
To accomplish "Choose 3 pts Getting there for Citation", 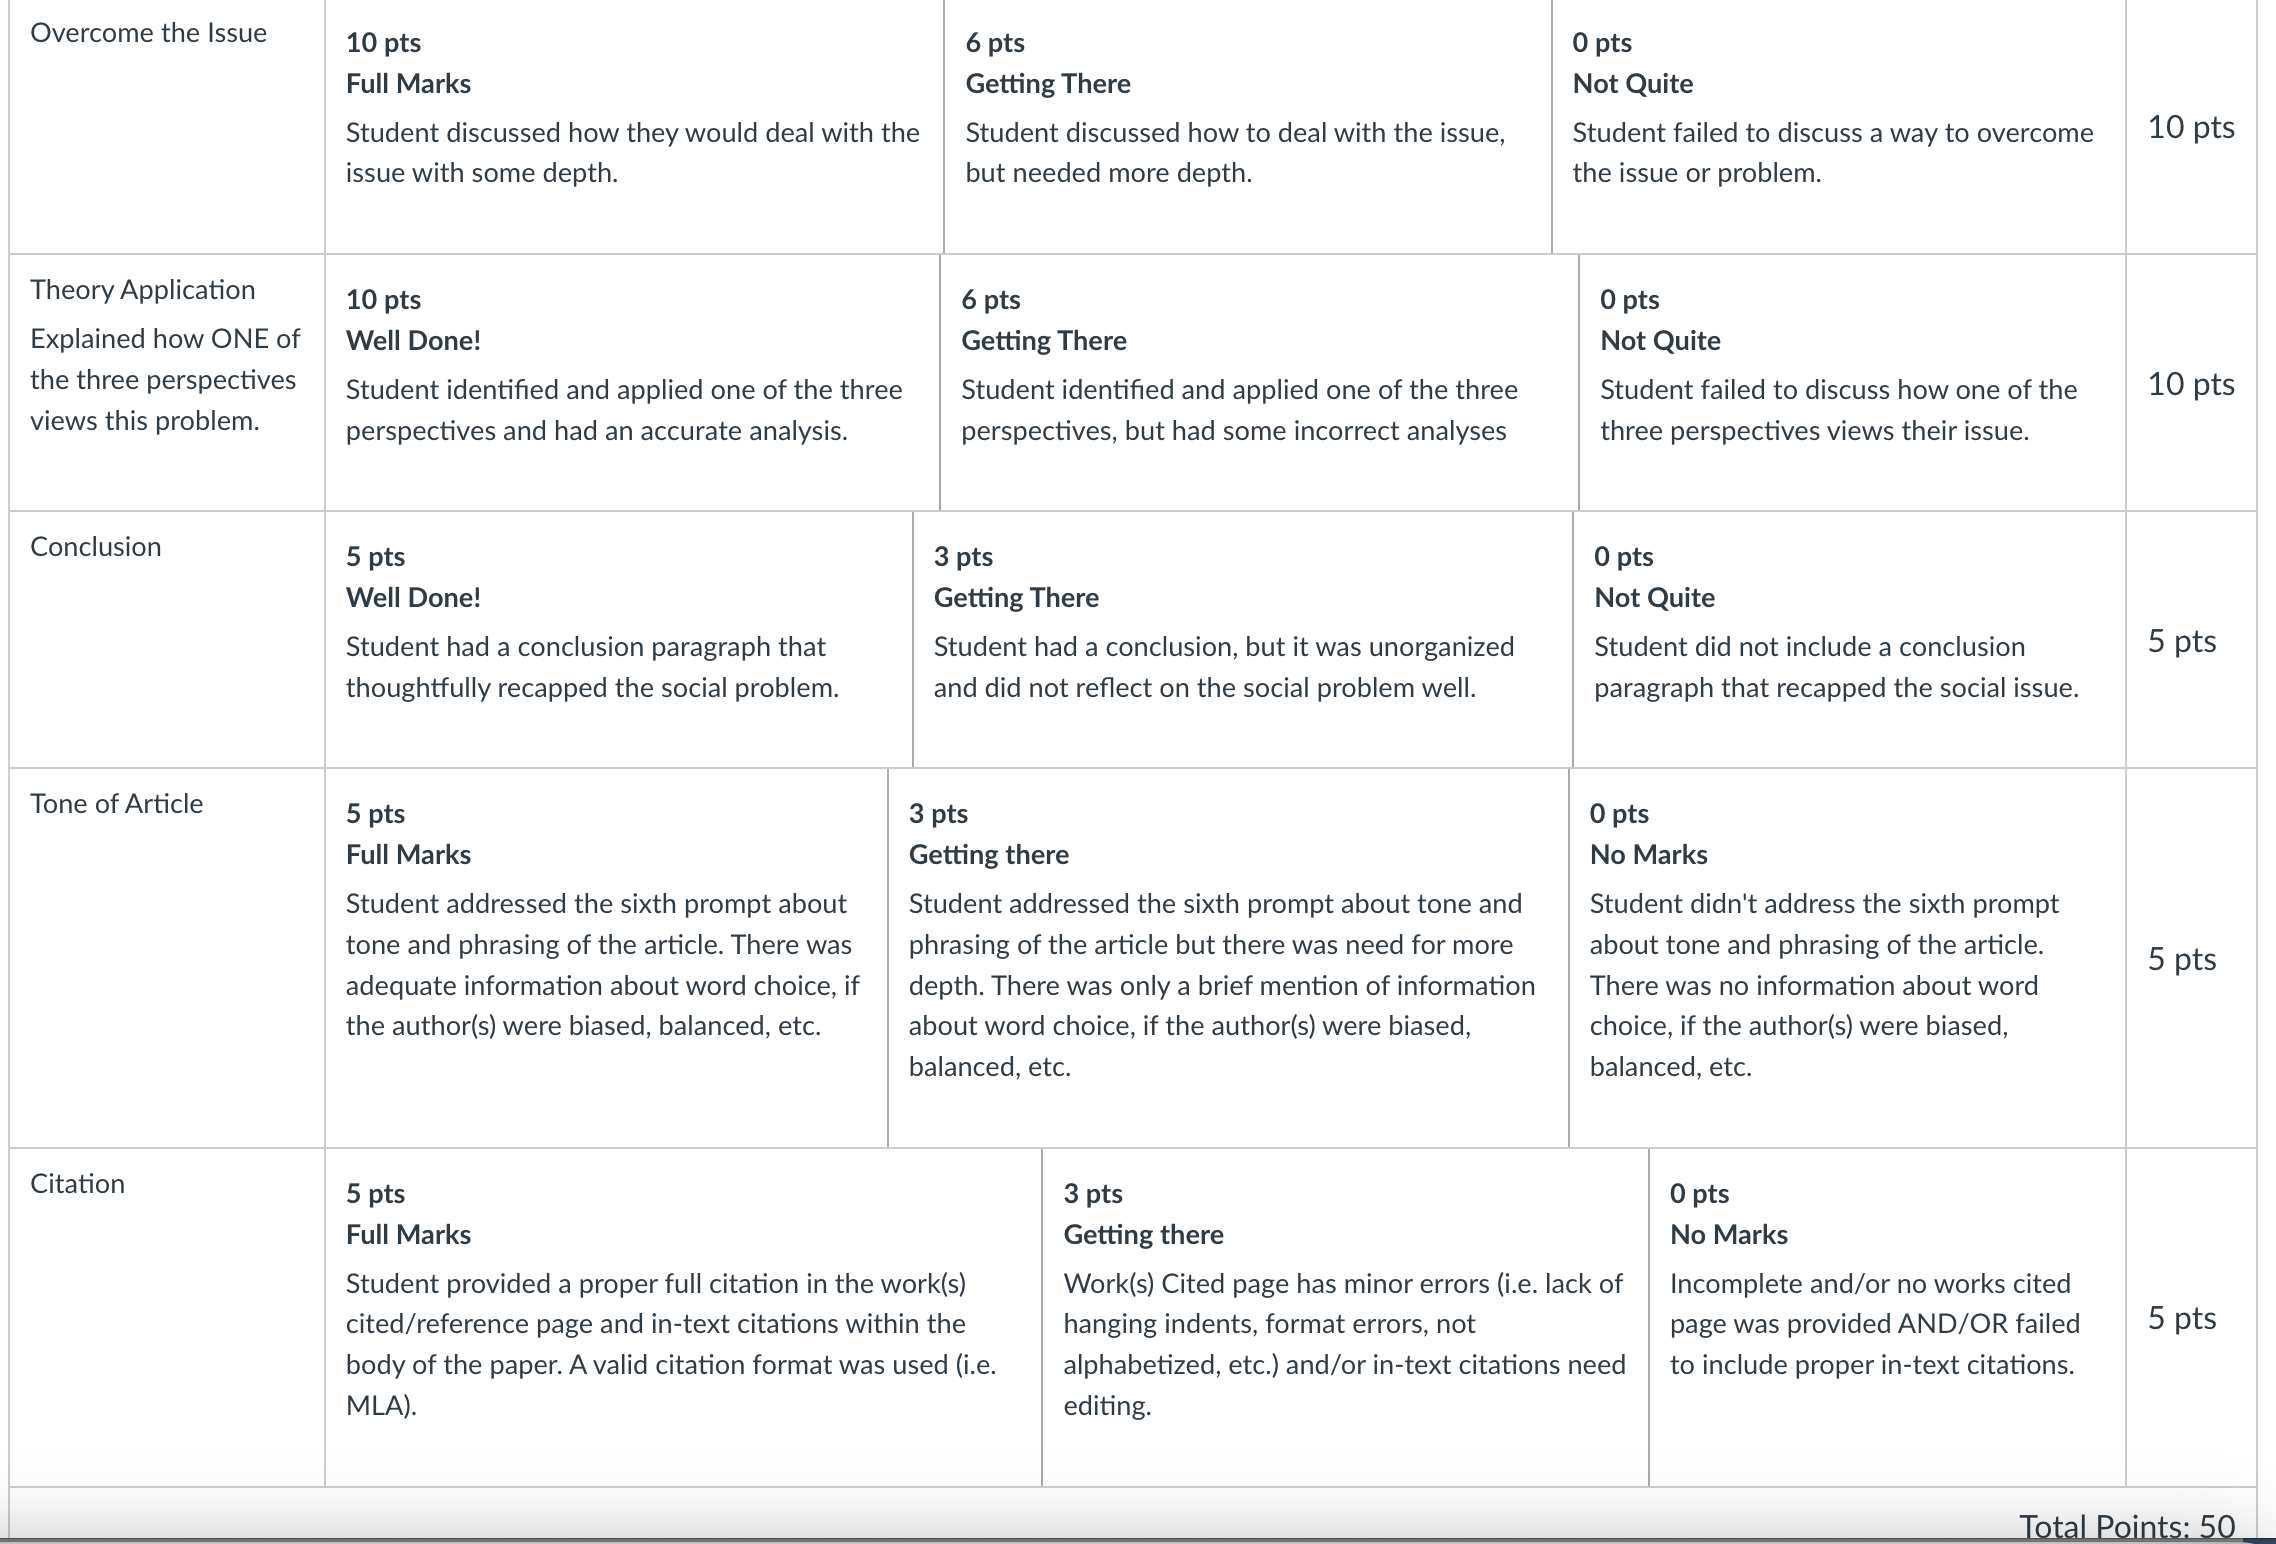I will (1345, 1317).
